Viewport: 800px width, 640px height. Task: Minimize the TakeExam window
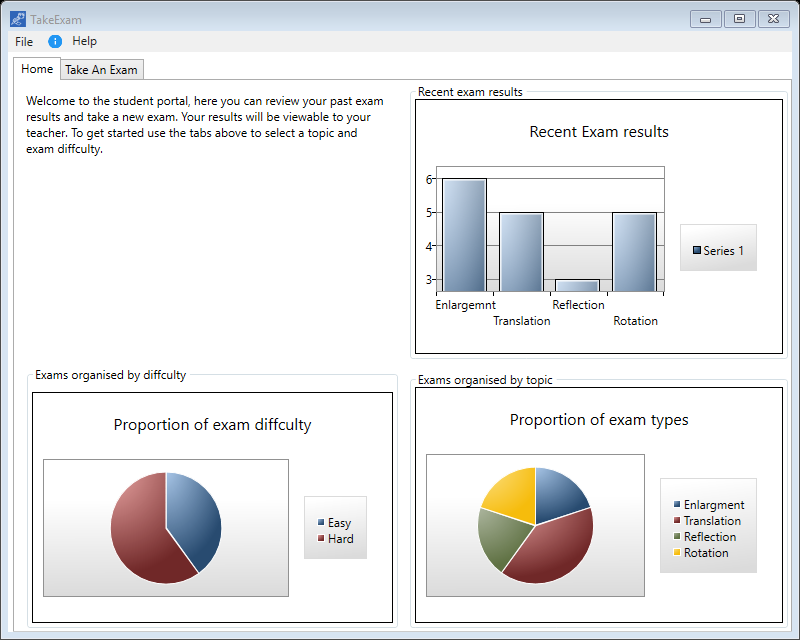[x=705, y=18]
